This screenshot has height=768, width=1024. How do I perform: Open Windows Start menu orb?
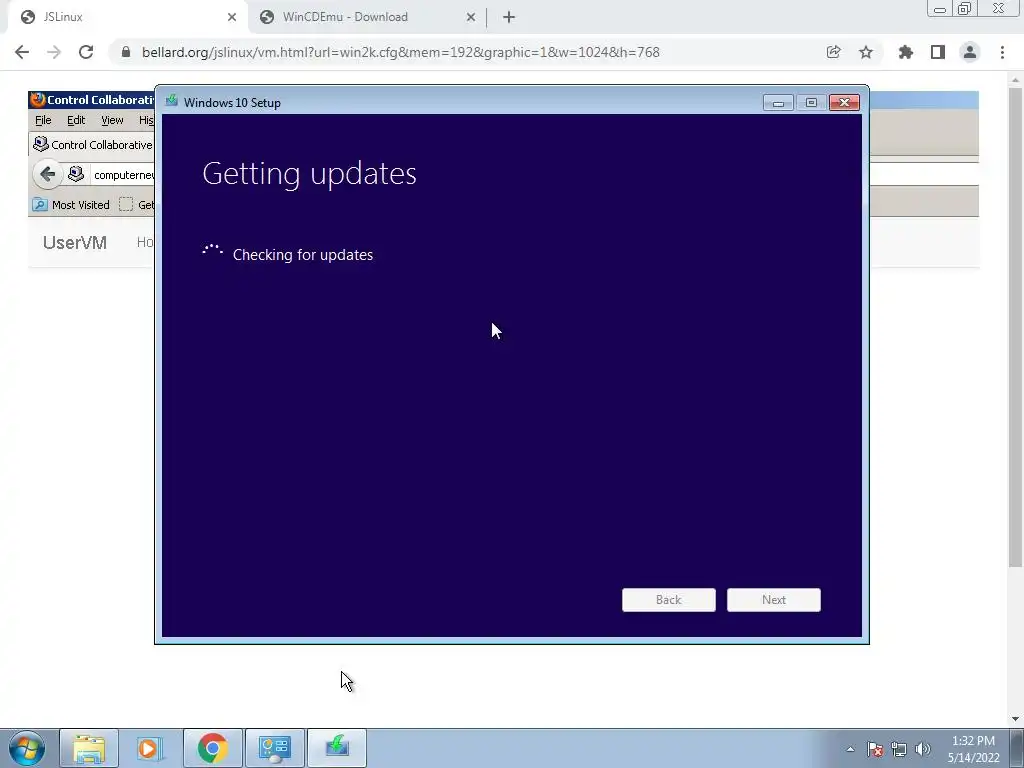[x=27, y=748]
